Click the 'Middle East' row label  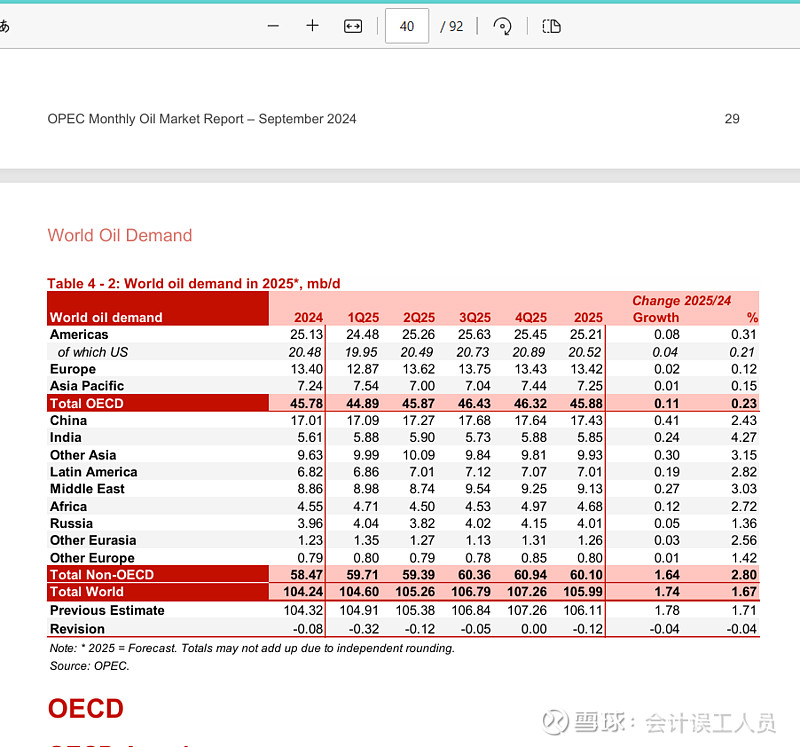pos(87,489)
